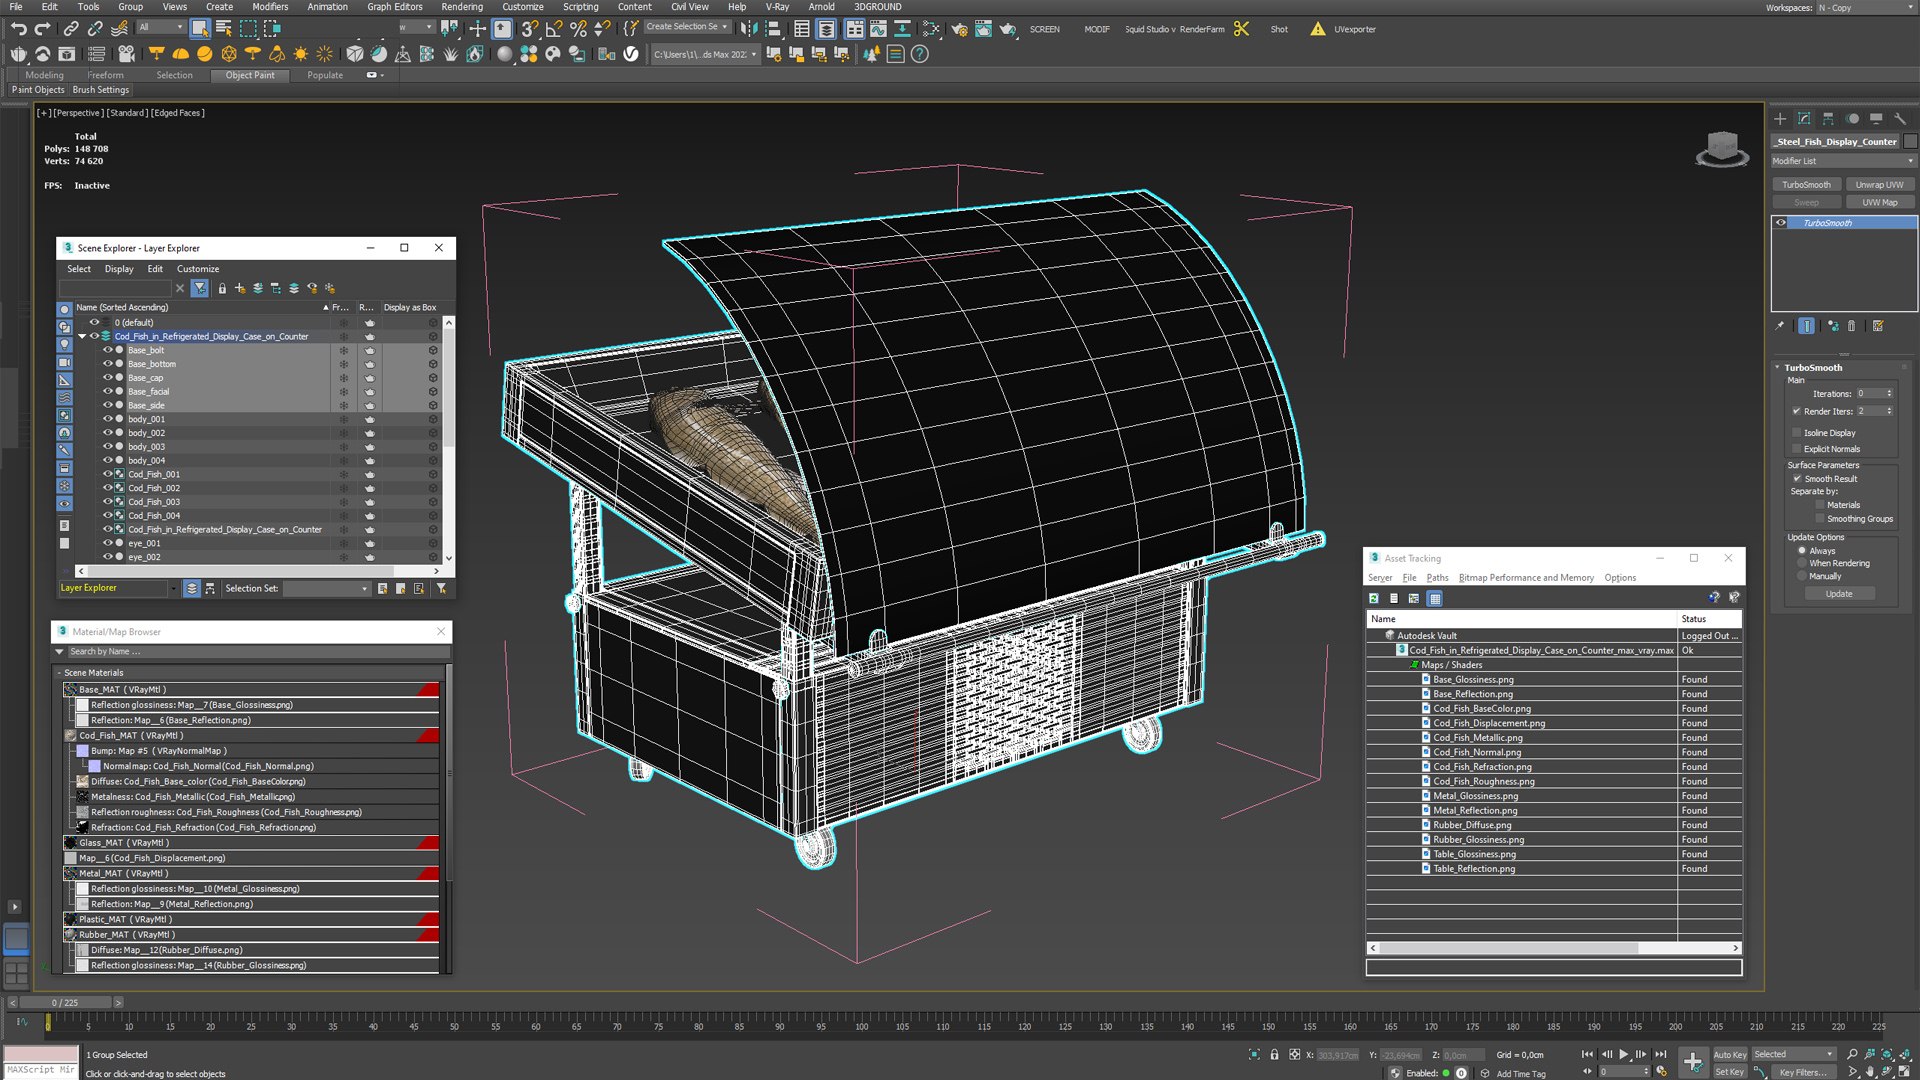Click the Selection Lock toggle icon
The width and height of the screenshot is (1920, 1080).
click(1274, 1054)
